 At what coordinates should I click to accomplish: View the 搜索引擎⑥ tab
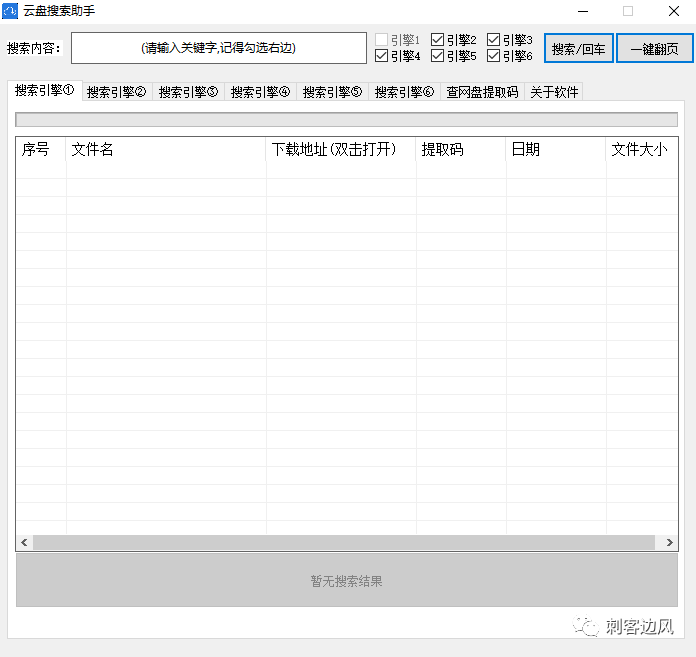[404, 92]
